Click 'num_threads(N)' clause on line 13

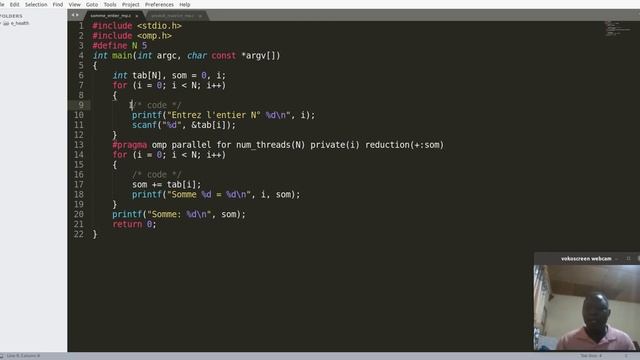tap(271, 144)
